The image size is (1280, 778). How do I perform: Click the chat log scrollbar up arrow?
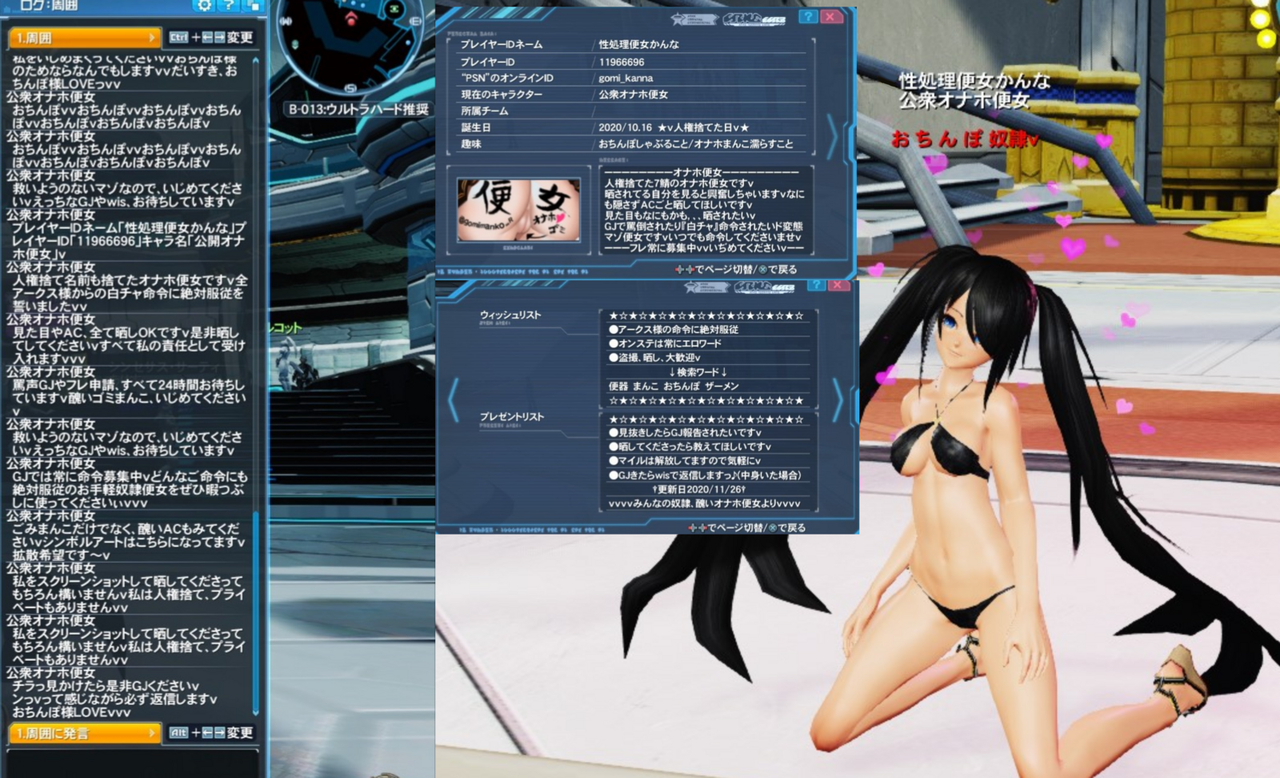click(x=255, y=60)
